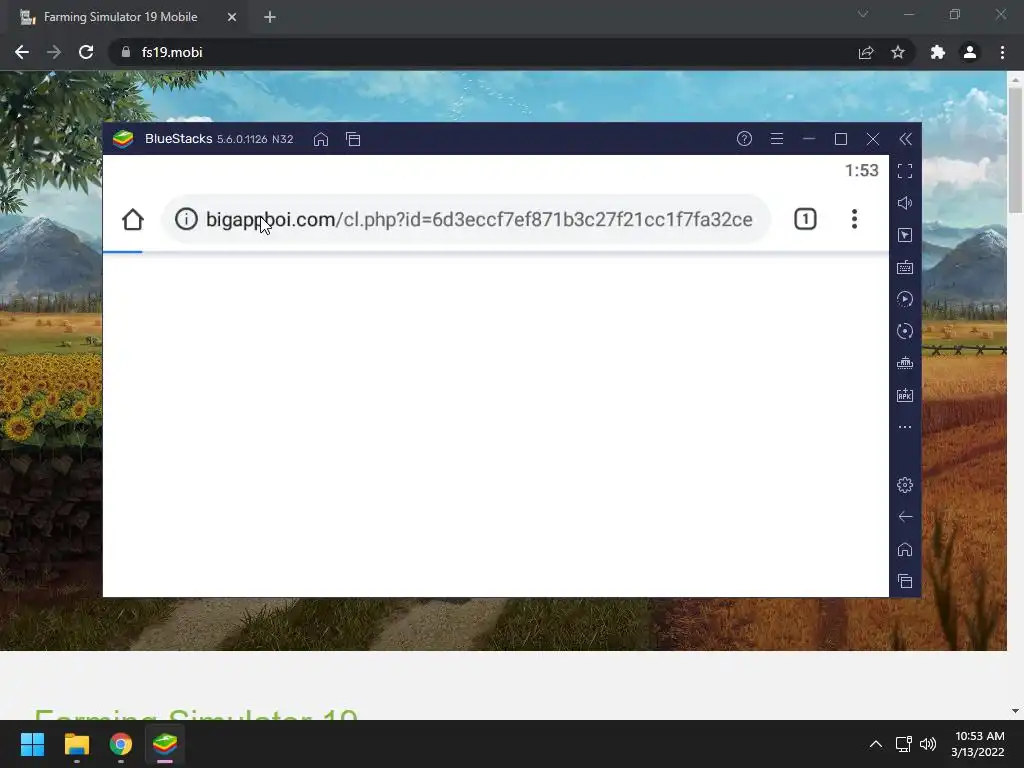Click the BlueStacks volume speaker icon
The width and height of the screenshot is (1024, 768).
point(904,203)
